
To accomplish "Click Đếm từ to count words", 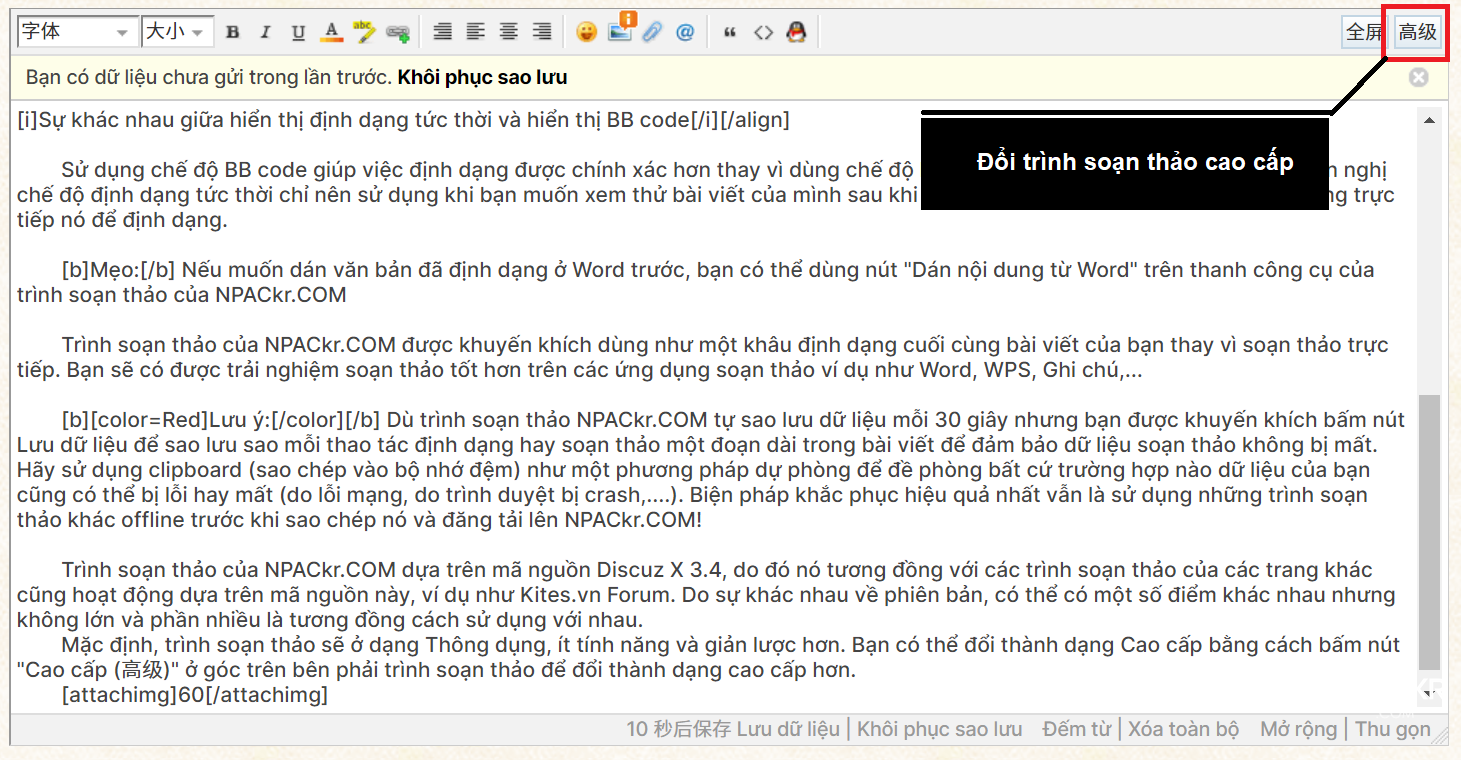I will tap(1076, 729).
